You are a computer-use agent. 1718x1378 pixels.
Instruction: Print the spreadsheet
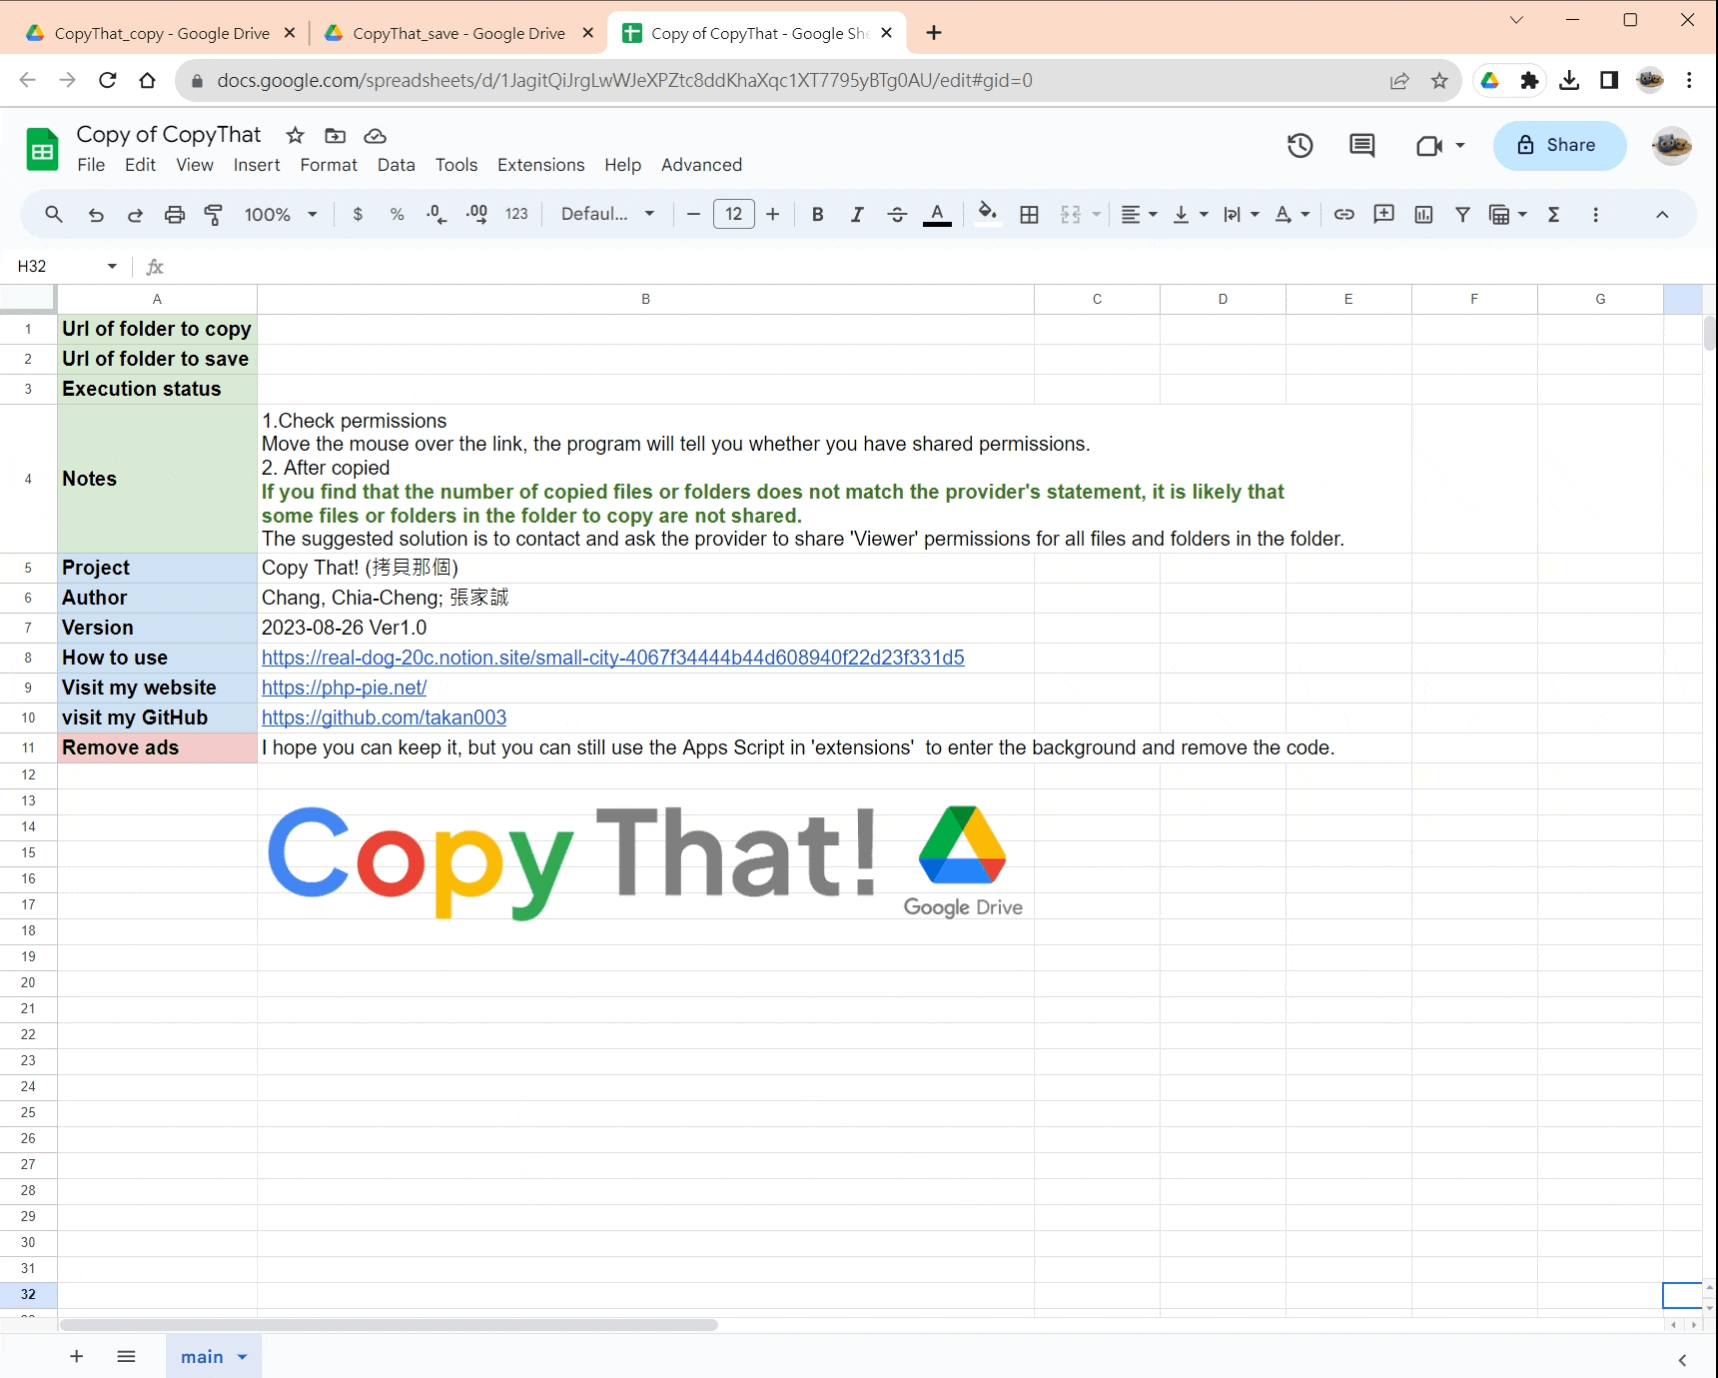tap(175, 214)
